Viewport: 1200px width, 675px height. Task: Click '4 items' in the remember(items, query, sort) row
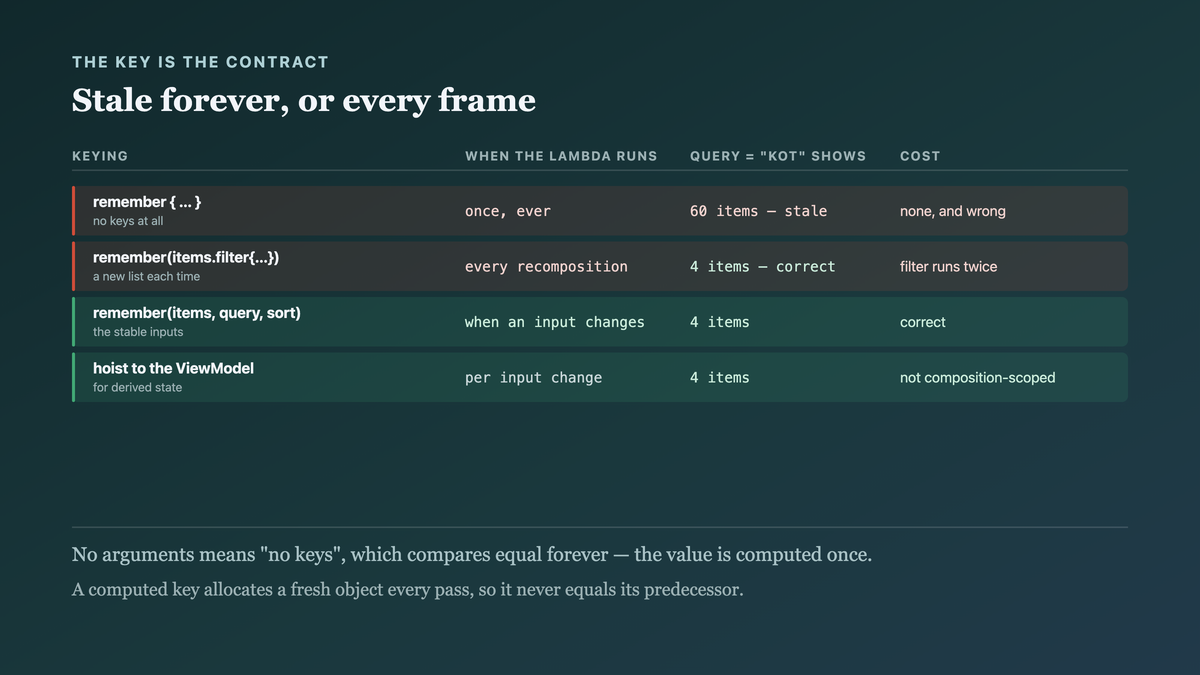tap(719, 322)
